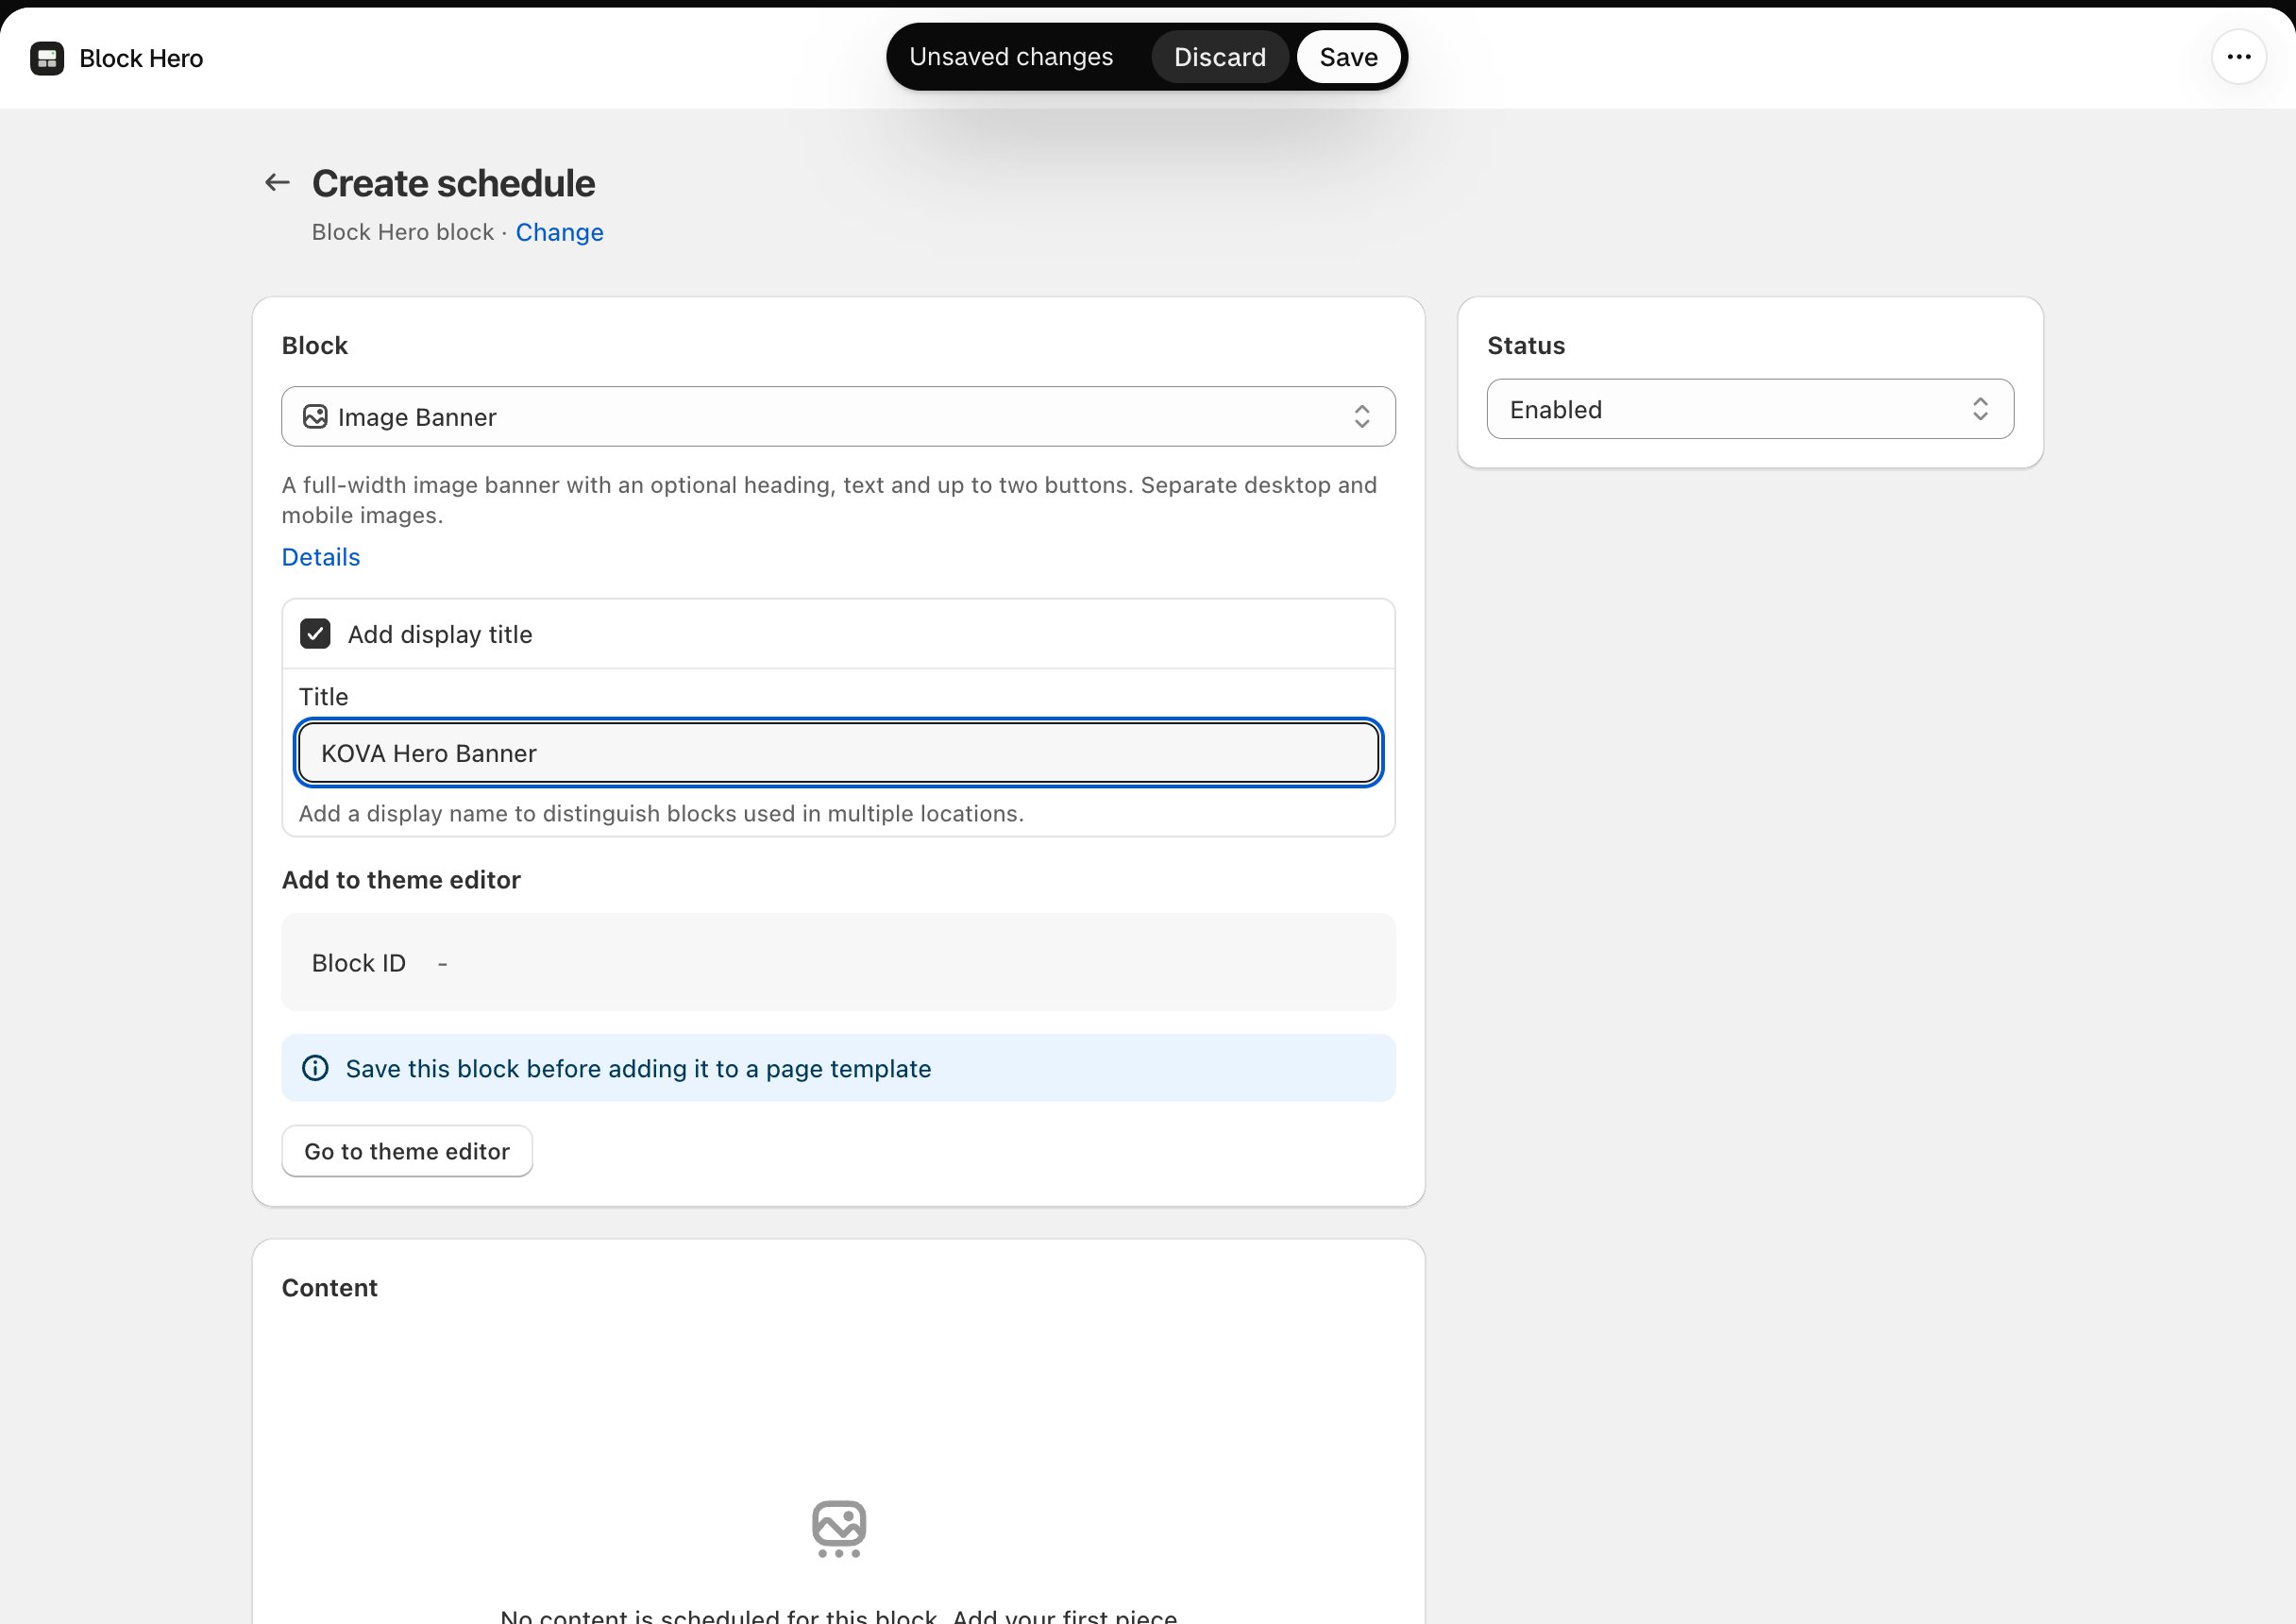Click the Add to theme editor heading
The width and height of the screenshot is (2296, 1624).
pyautogui.click(x=401, y=880)
